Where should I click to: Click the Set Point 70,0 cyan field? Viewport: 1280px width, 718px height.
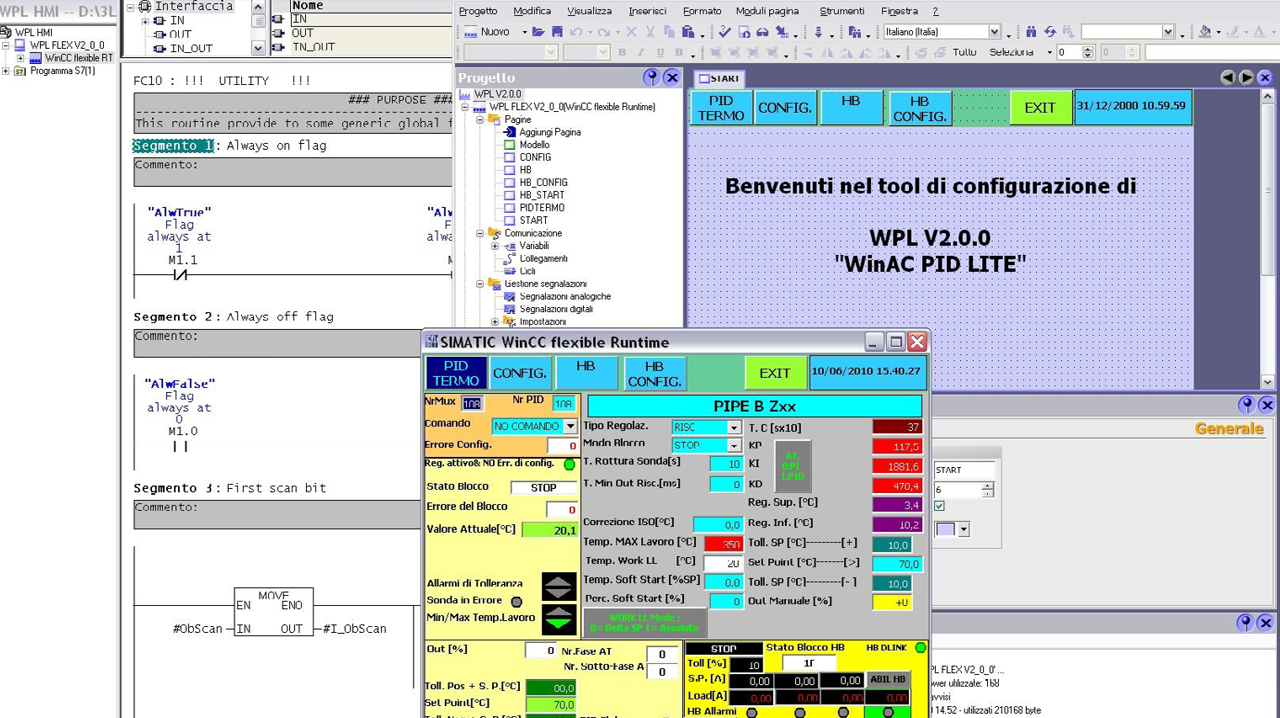click(897, 564)
